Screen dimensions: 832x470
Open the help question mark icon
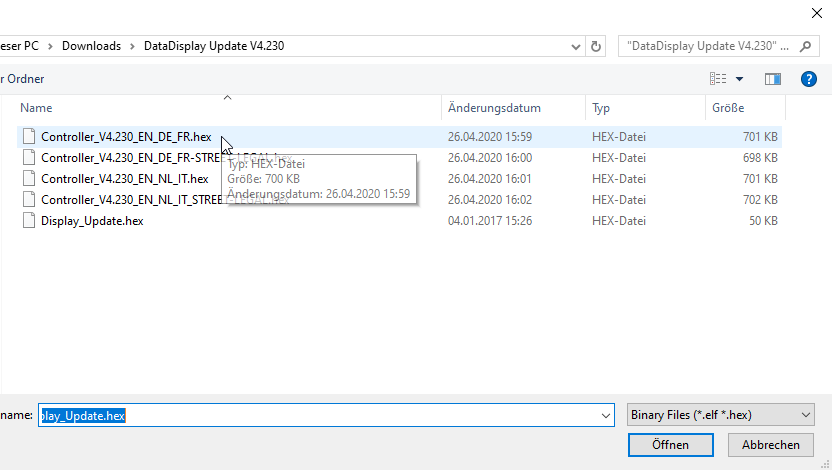coord(809,79)
